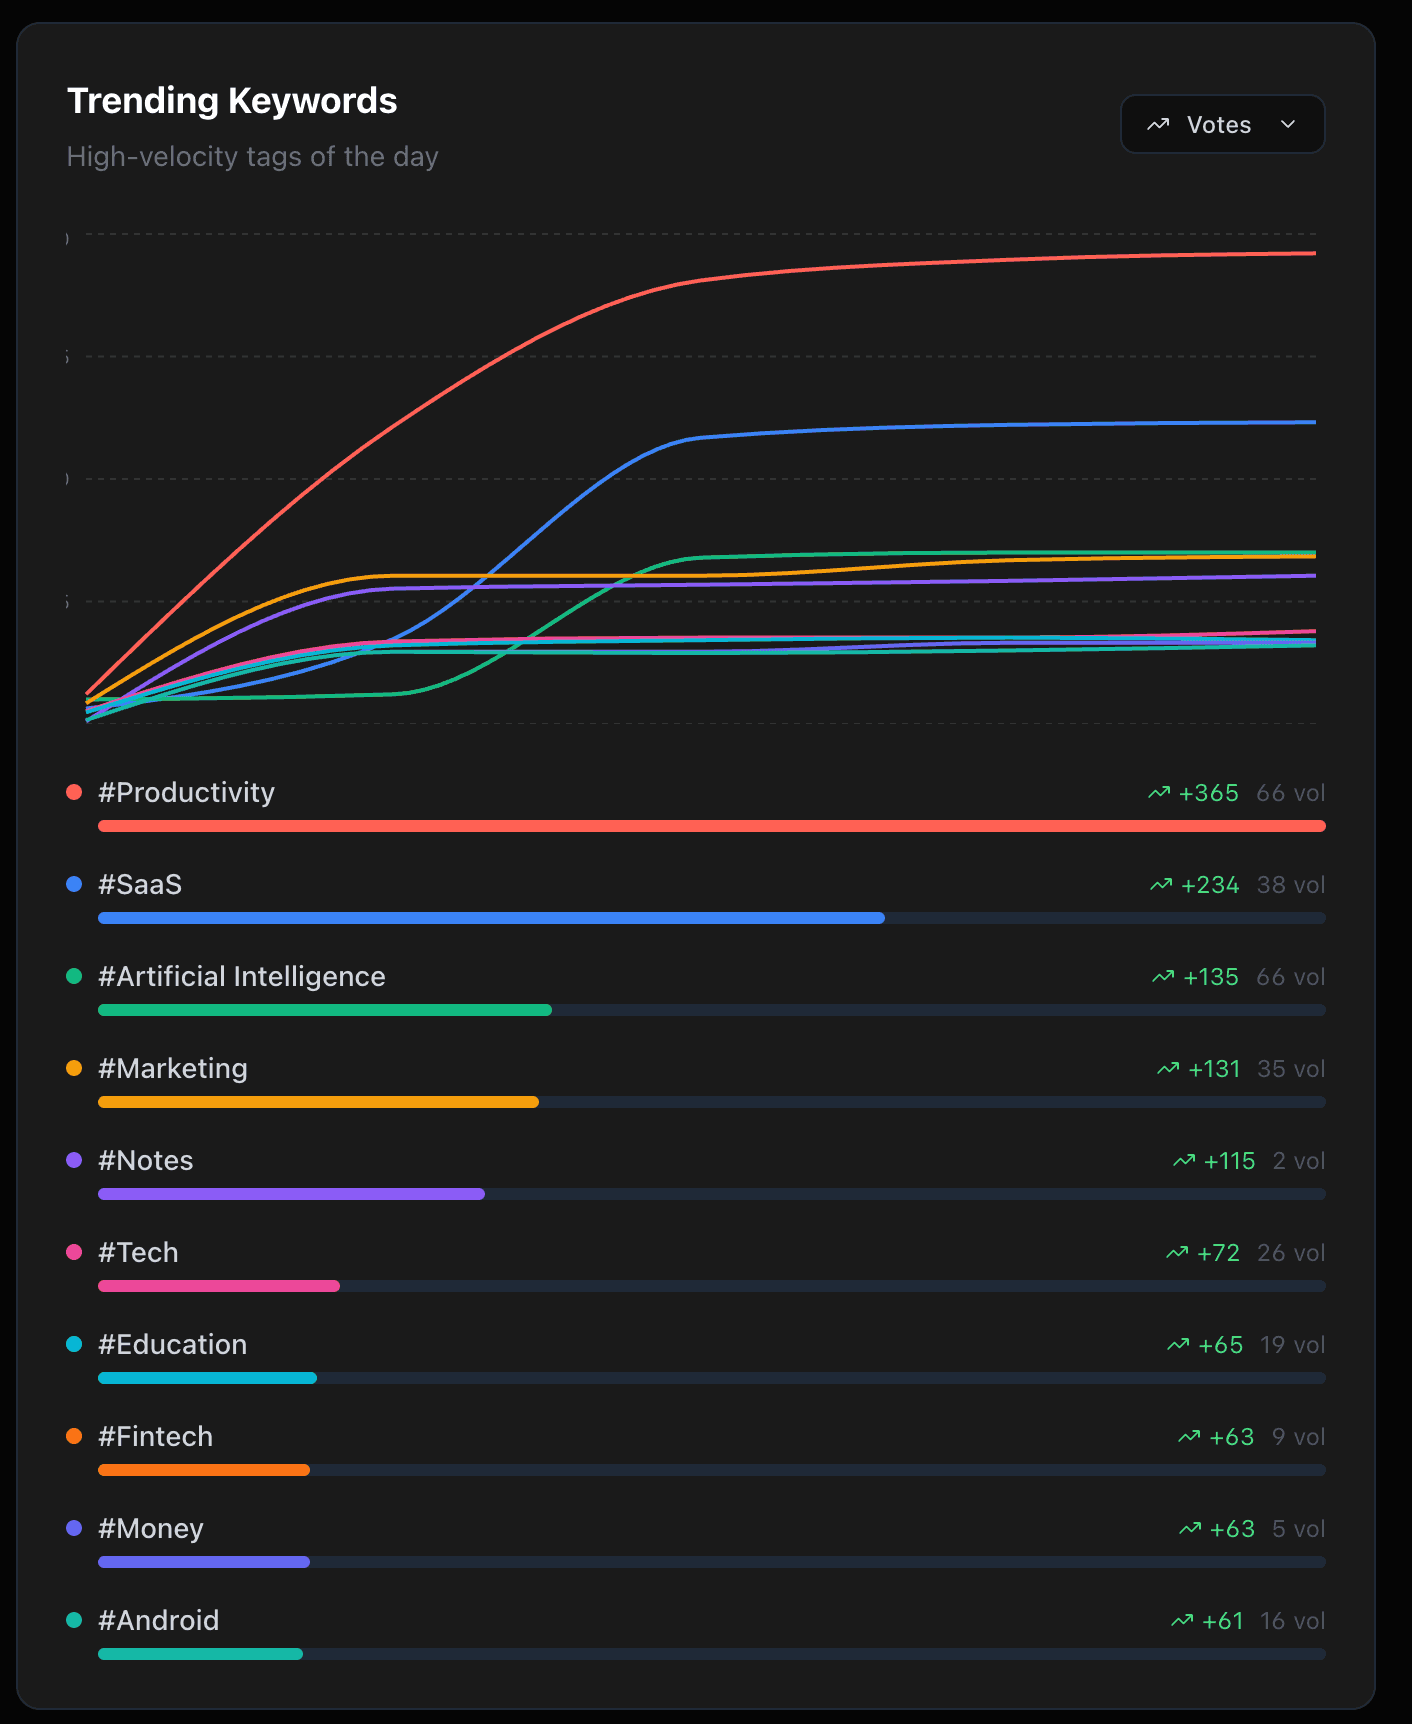Click the trending icon inside the Votes button
Viewport: 1412px width, 1724px height.
(x=1159, y=124)
